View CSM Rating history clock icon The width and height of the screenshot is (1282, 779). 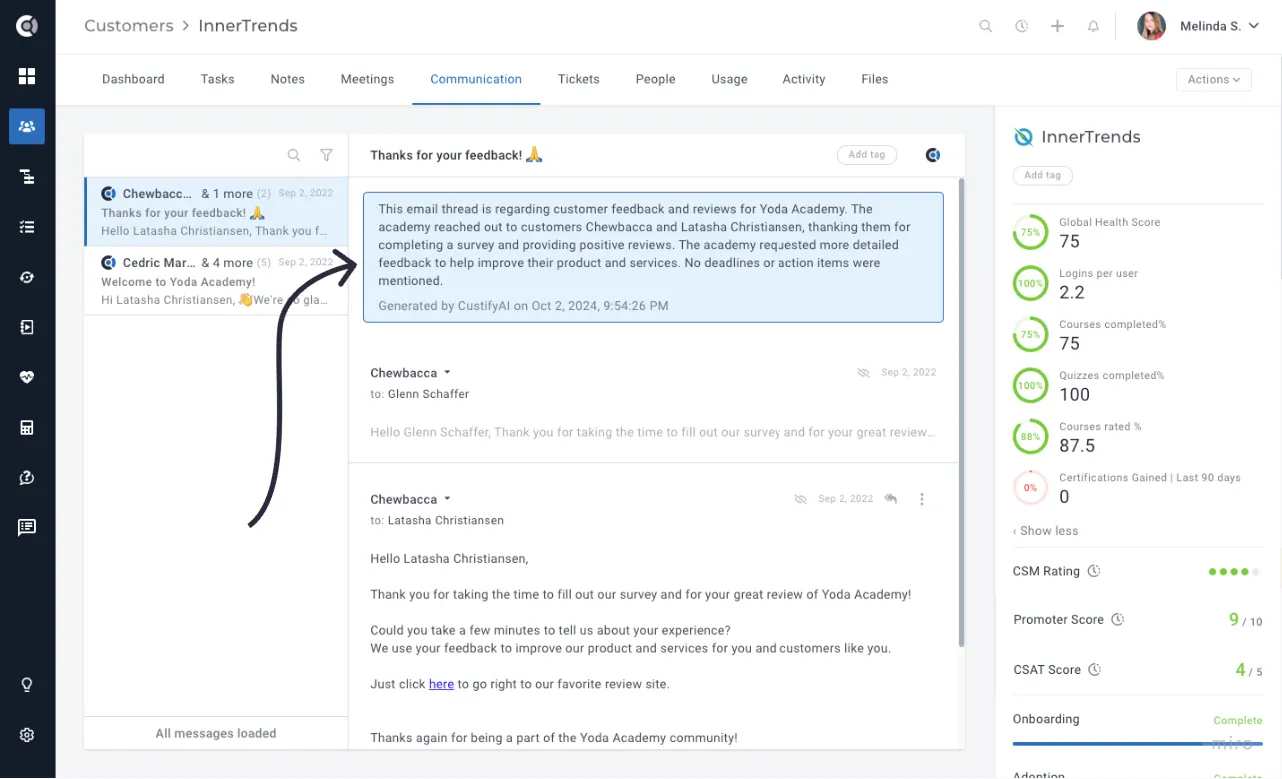1094,571
